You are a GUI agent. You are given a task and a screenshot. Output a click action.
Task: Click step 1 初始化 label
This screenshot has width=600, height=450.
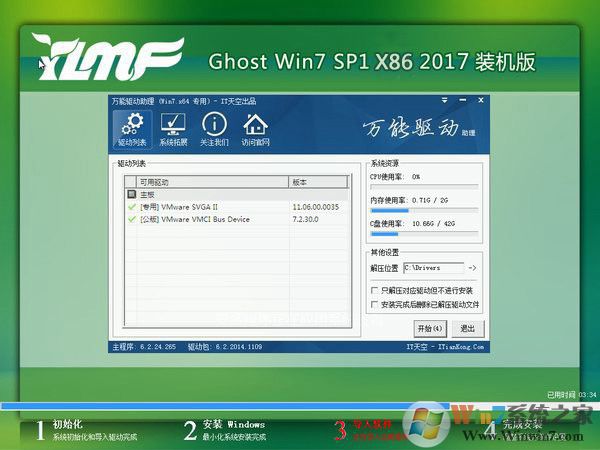(x=67, y=424)
